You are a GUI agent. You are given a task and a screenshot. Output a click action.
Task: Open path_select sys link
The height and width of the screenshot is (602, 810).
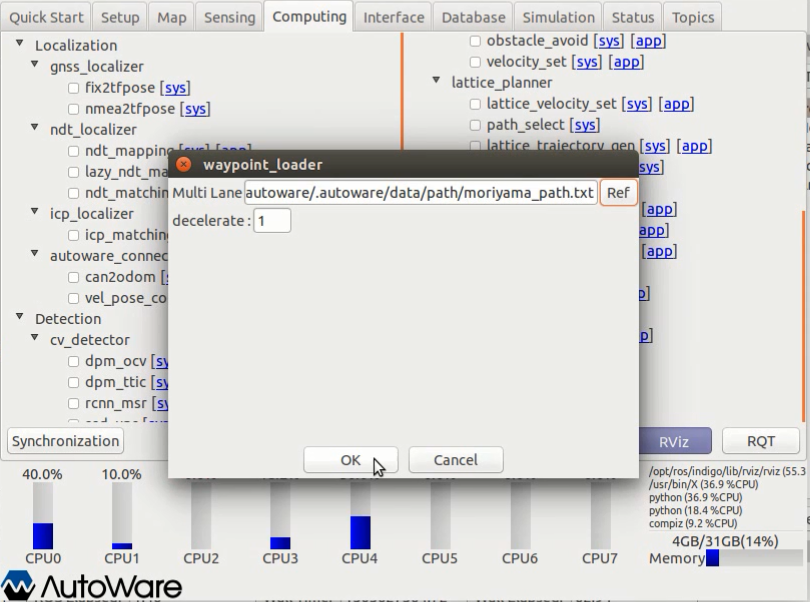[585, 125]
